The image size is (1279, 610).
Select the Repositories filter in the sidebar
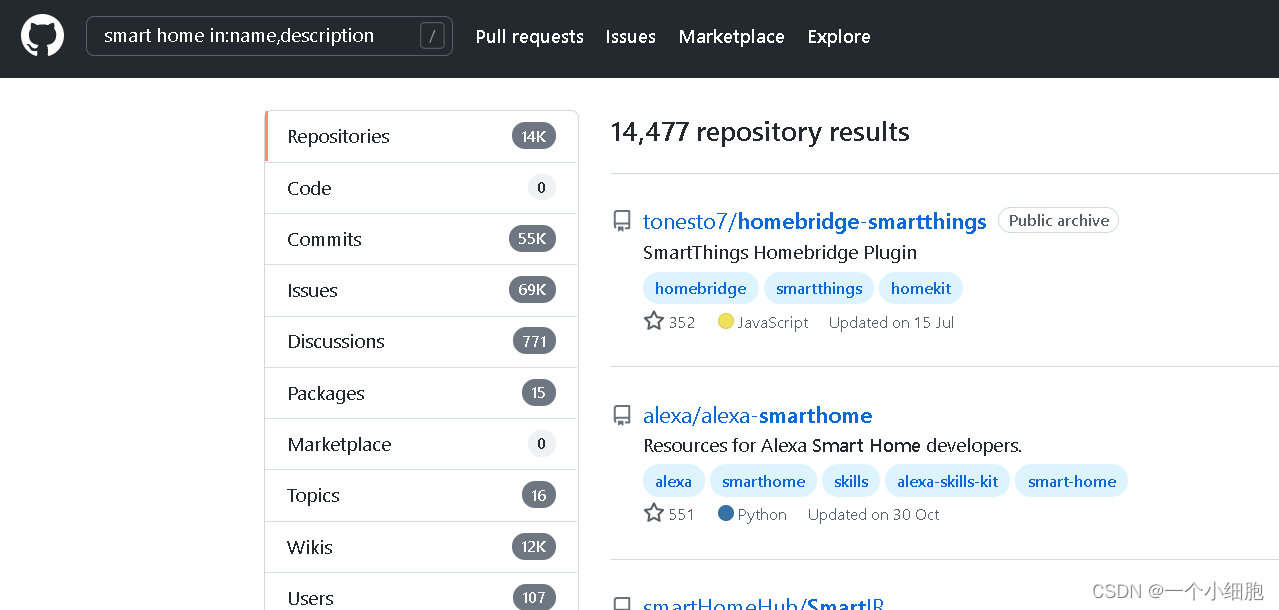pos(421,136)
